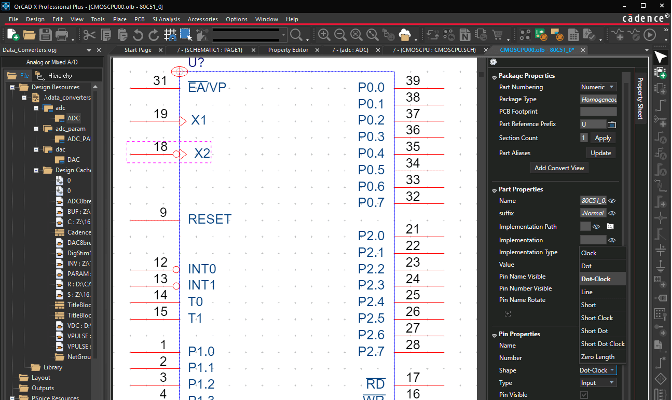The height and width of the screenshot is (400, 672).
Task: Click the Zoom Out magnifier icon
Action: tap(340, 35)
